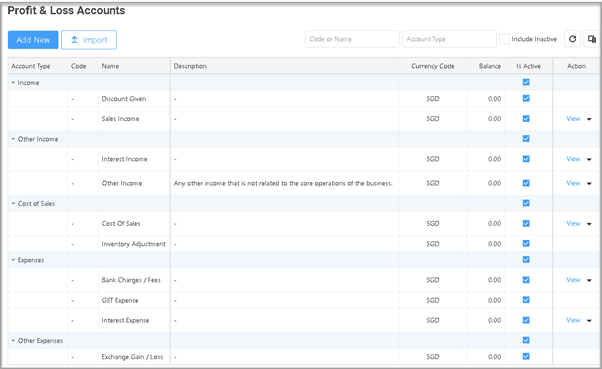Open action dropdown arrow for Cost Of Sales
This screenshot has height=369, width=602.
(x=589, y=224)
